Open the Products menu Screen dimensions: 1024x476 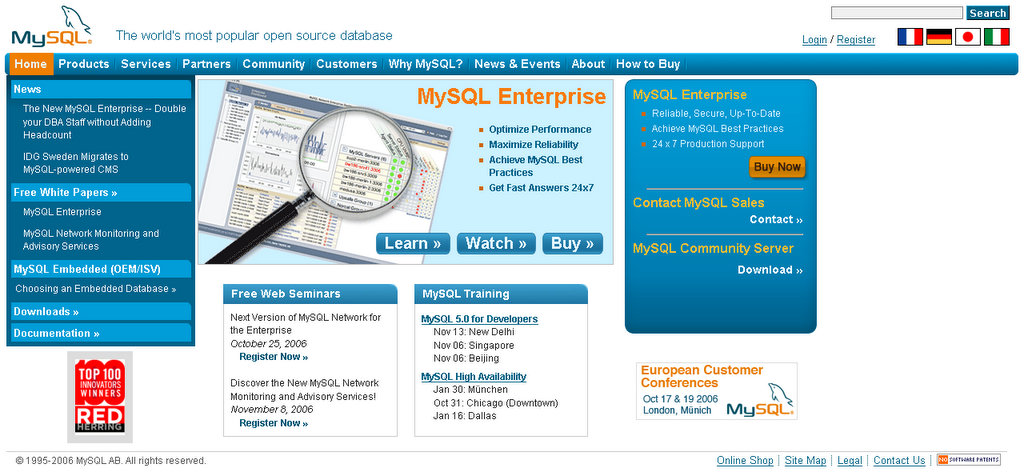tap(84, 64)
